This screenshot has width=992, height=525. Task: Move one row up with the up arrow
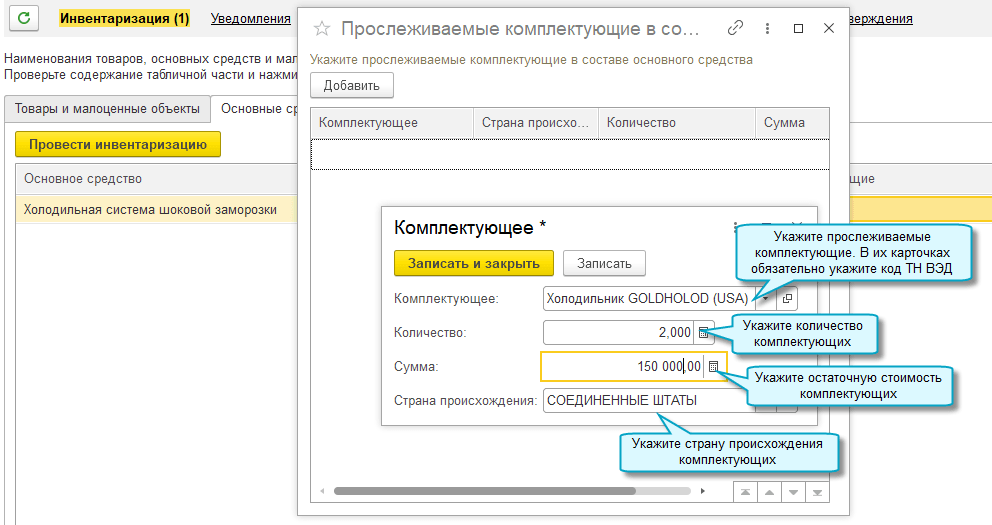(x=768, y=492)
